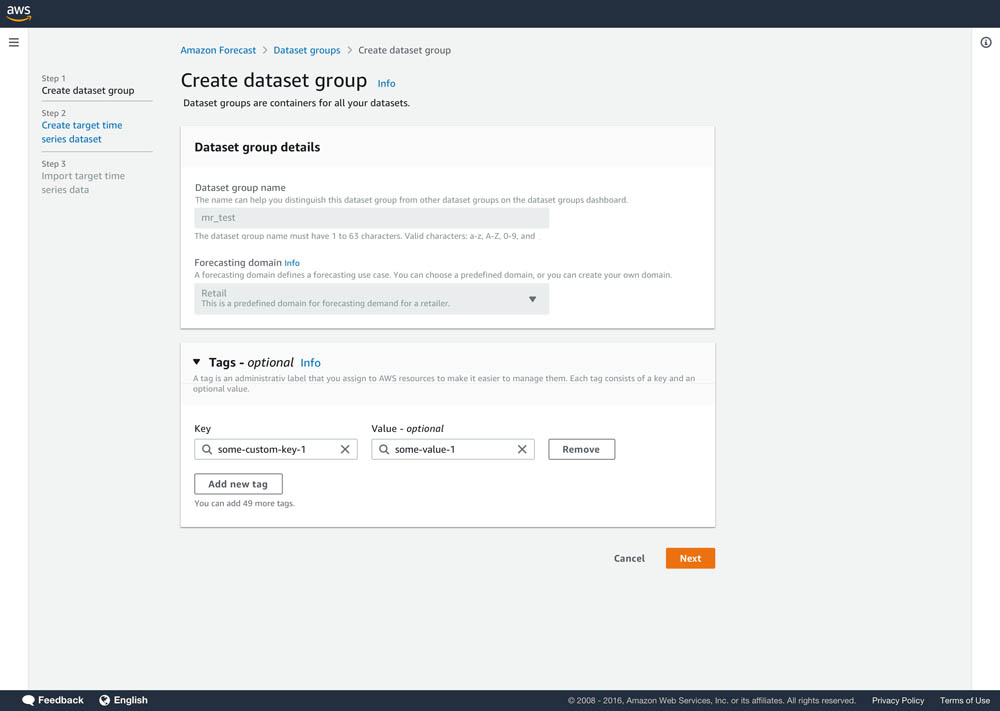
Task: Remove the some-custom-key-1 tag
Action: 582,450
